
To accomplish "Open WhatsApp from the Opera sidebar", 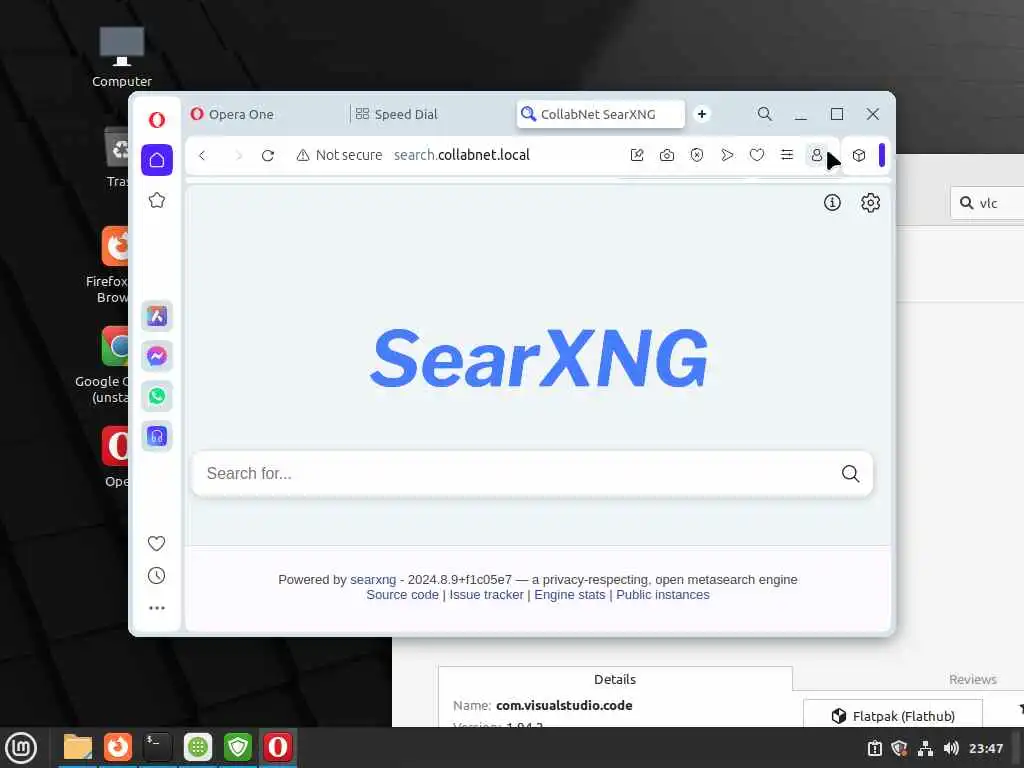I will tap(157, 396).
